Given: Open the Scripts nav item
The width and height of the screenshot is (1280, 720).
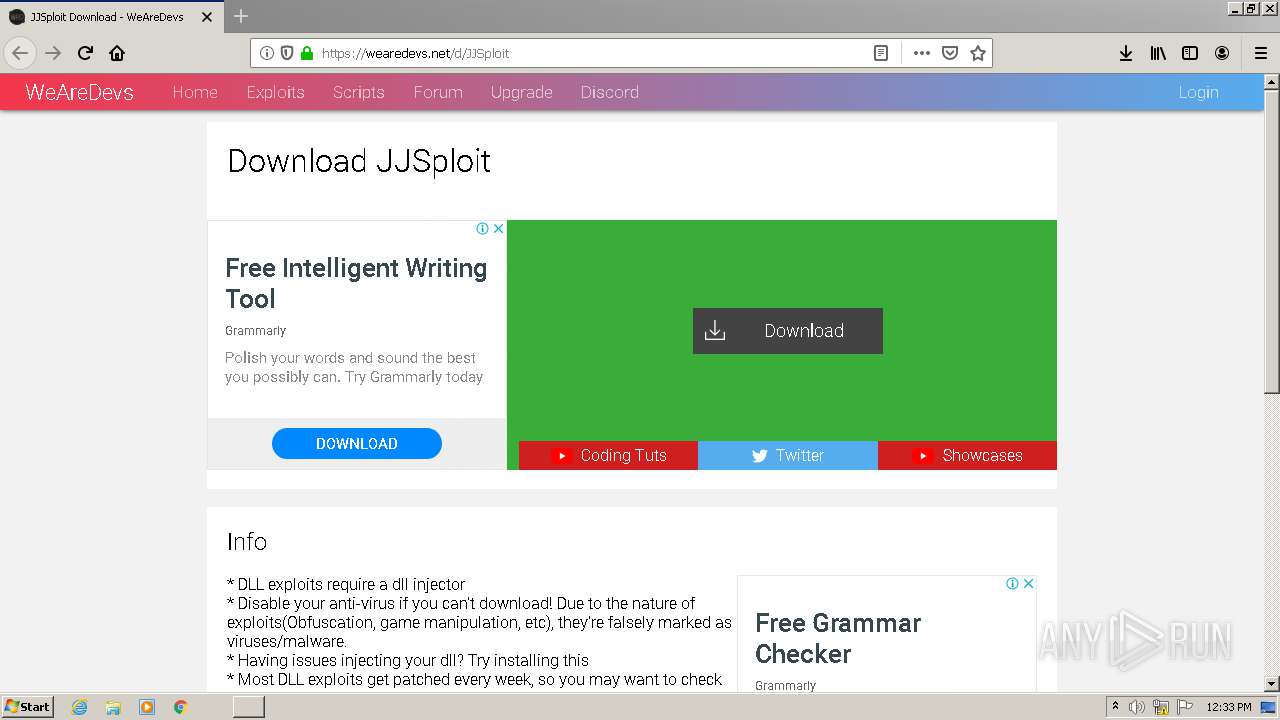Looking at the screenshot, I should tap(359, 92).
